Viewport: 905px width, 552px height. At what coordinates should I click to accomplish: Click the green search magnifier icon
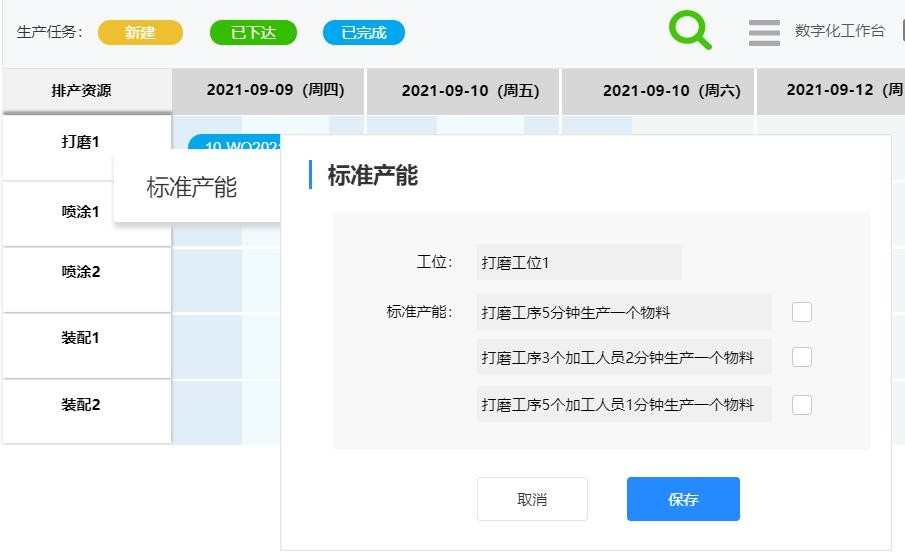[689, 30]
